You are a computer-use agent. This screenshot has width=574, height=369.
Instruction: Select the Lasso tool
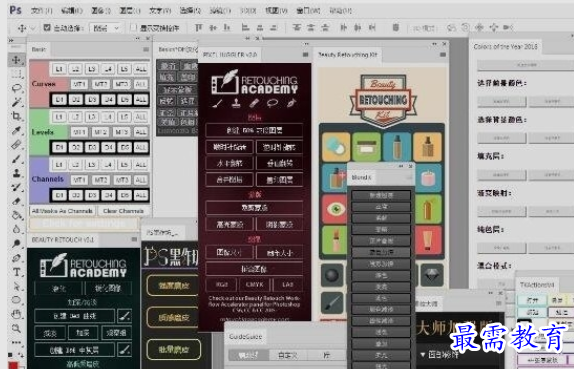tap(16, 88)
